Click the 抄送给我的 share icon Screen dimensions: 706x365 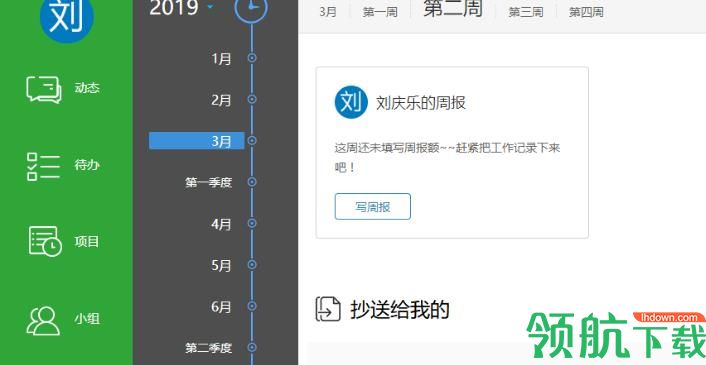point(327,309)
